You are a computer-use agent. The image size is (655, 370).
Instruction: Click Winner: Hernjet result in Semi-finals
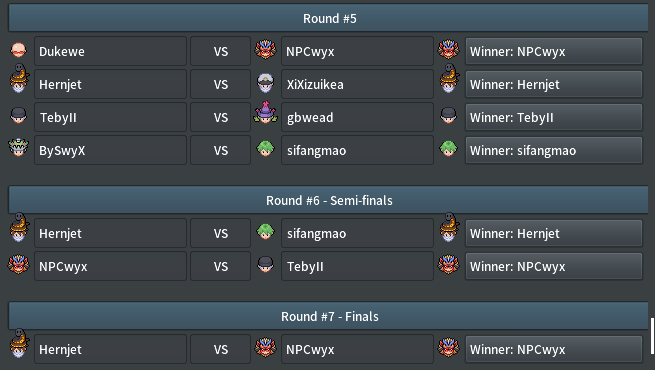point(553,233)
